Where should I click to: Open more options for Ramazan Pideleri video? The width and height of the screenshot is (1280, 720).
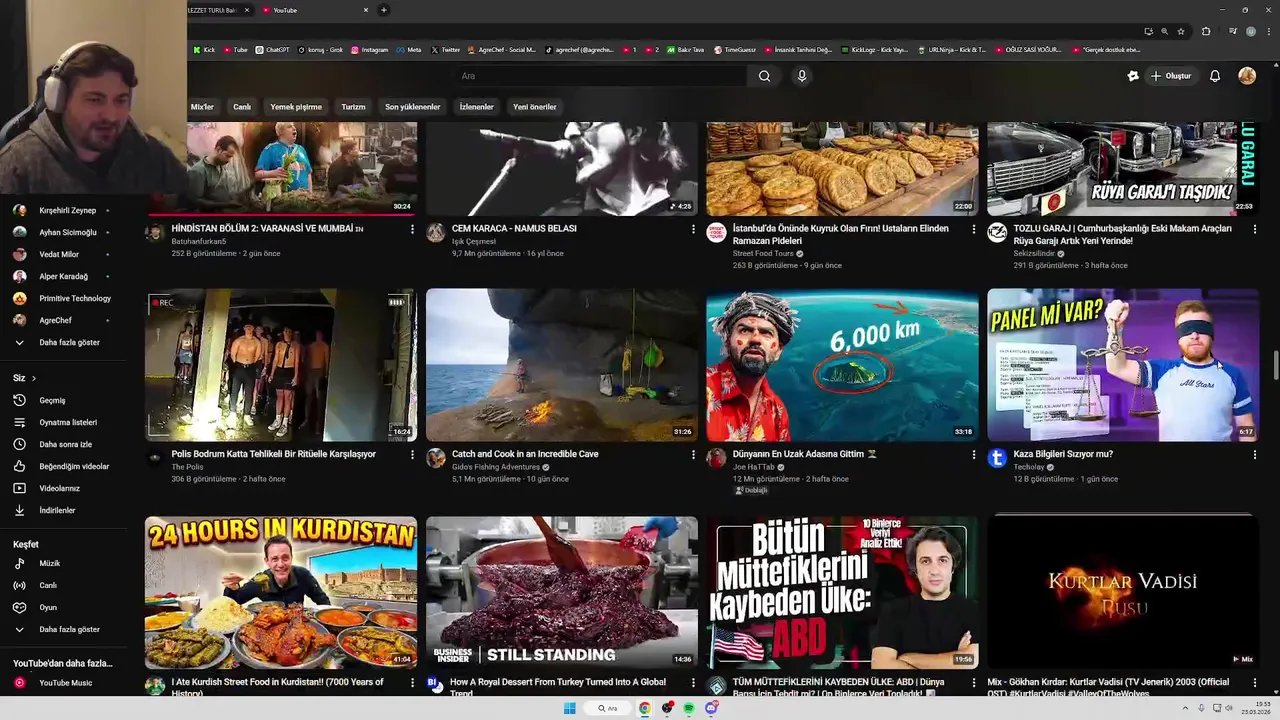(x=974, y=229)
